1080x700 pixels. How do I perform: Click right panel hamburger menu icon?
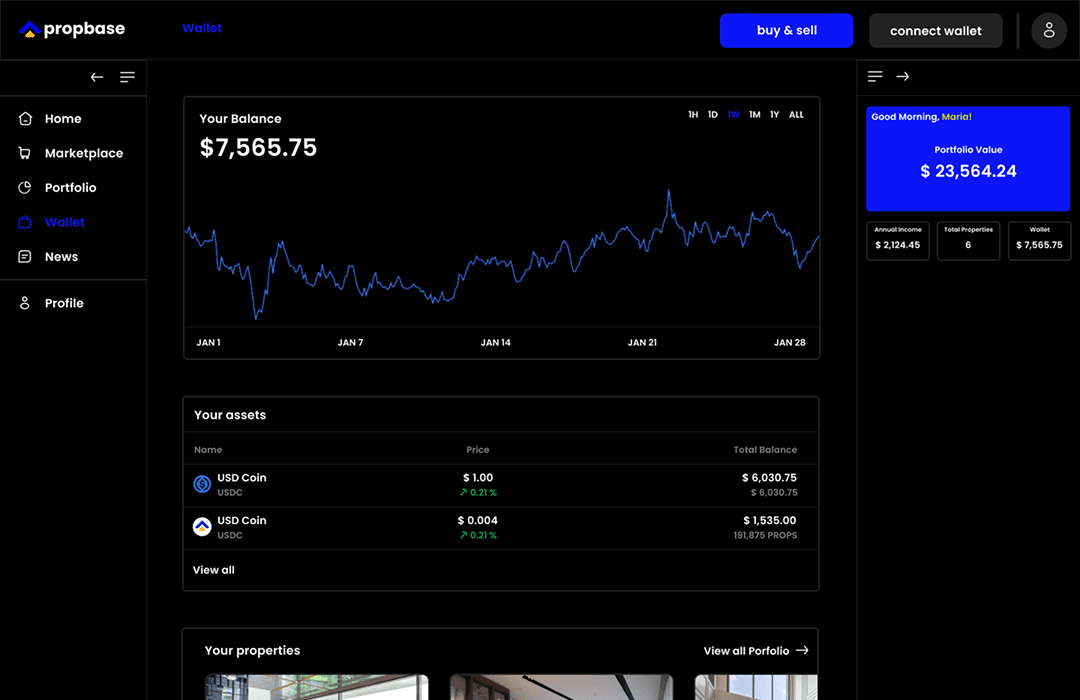(x=875, y=77)
